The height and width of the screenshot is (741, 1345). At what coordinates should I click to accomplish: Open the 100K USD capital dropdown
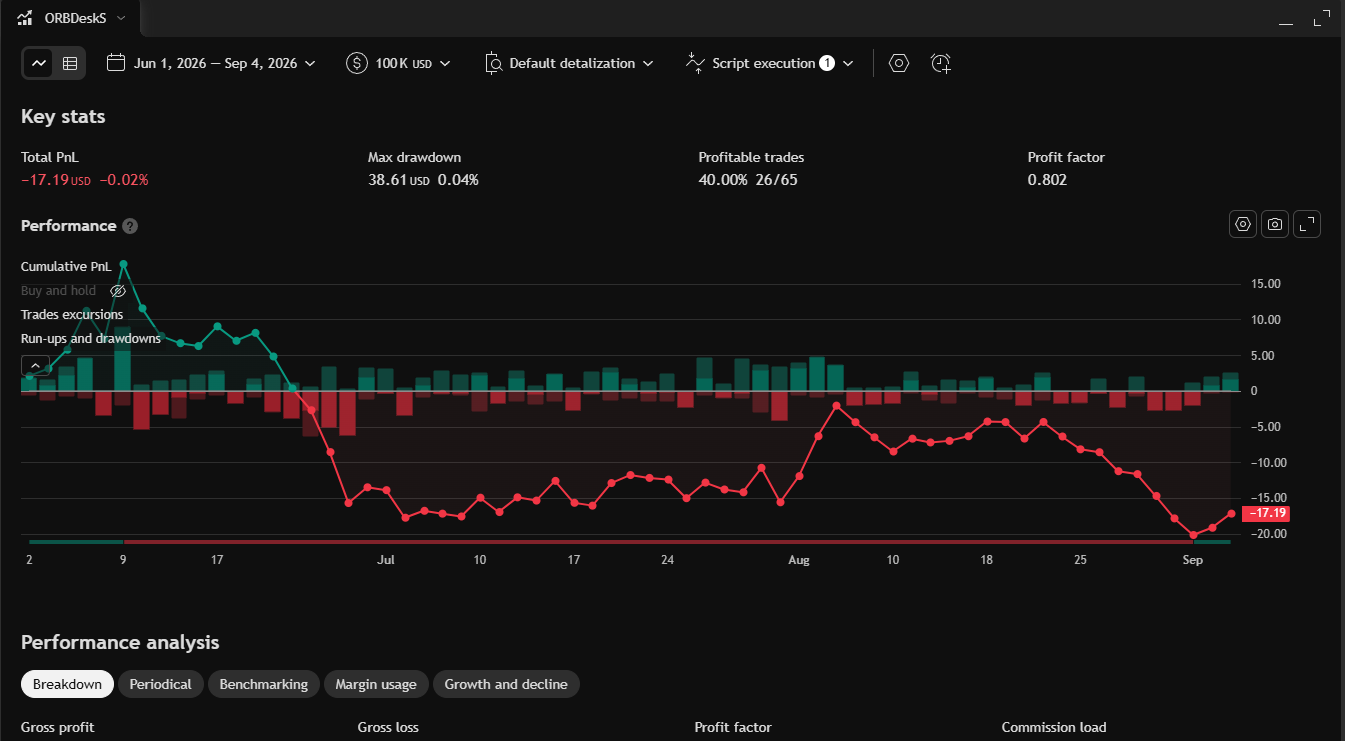pos(398,63)
